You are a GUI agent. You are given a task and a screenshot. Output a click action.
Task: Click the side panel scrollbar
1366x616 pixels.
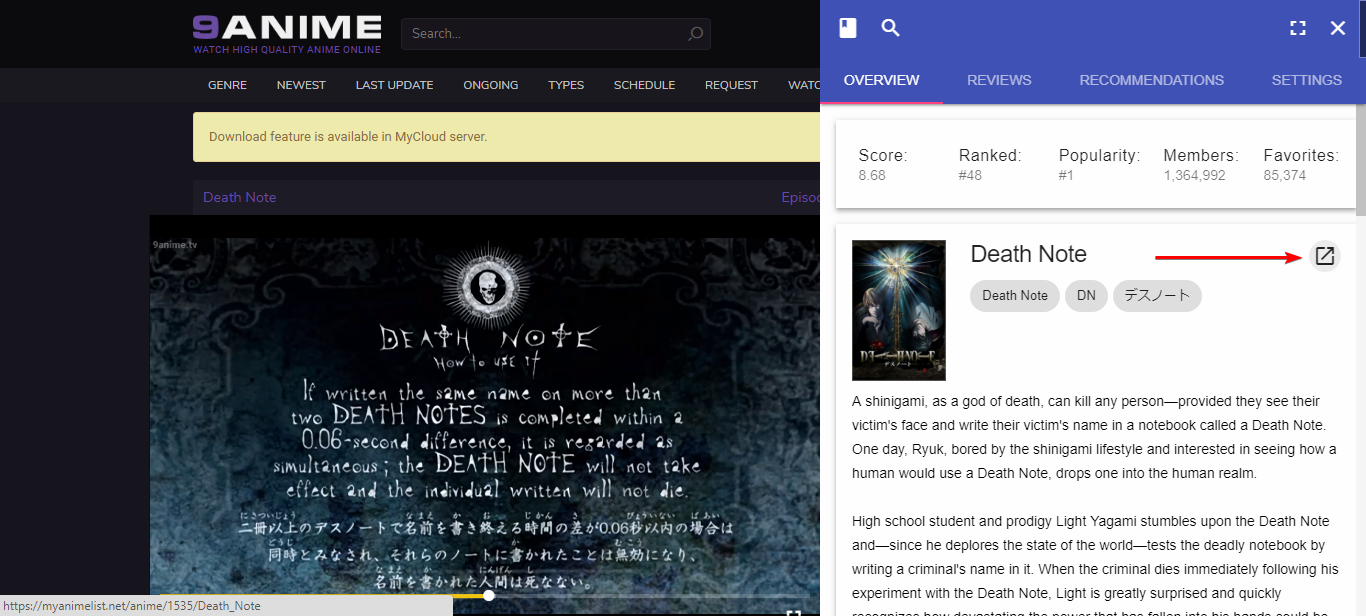pyautogui.click(x=1360, y=160)
